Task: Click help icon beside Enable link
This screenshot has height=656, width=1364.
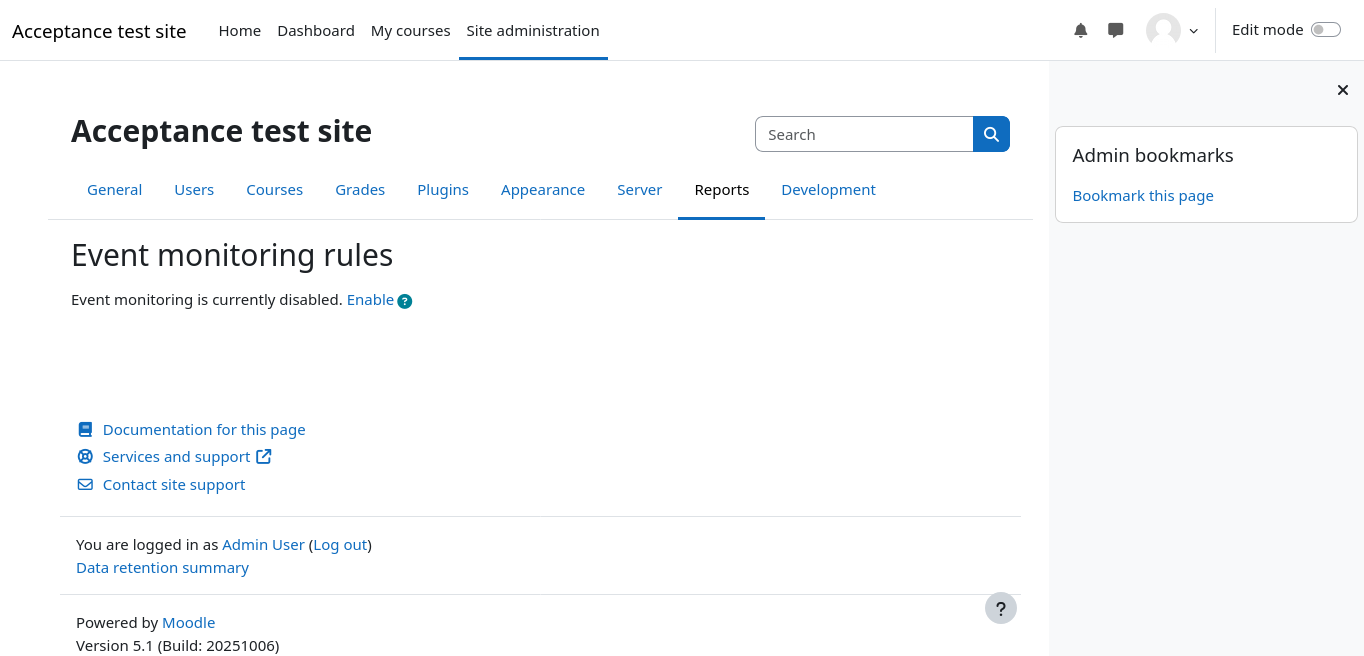Action: coord(405,301)
